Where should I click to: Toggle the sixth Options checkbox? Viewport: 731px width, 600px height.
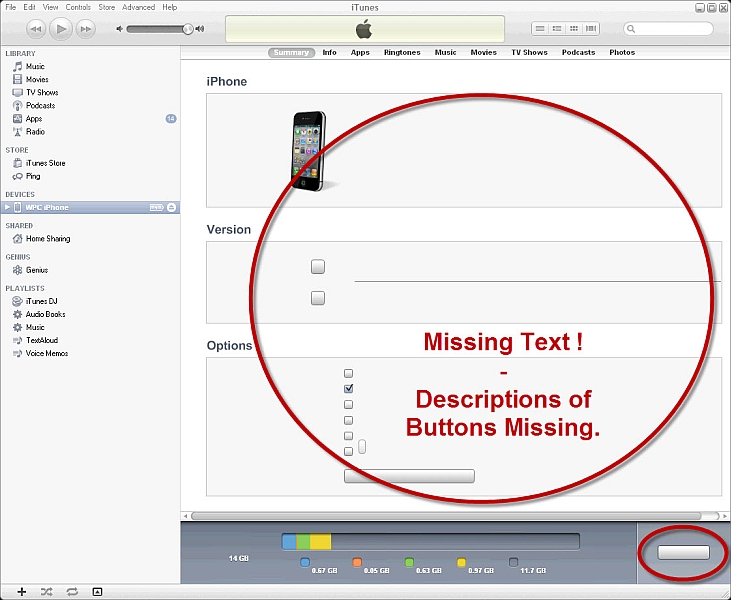tap(348, 451)
